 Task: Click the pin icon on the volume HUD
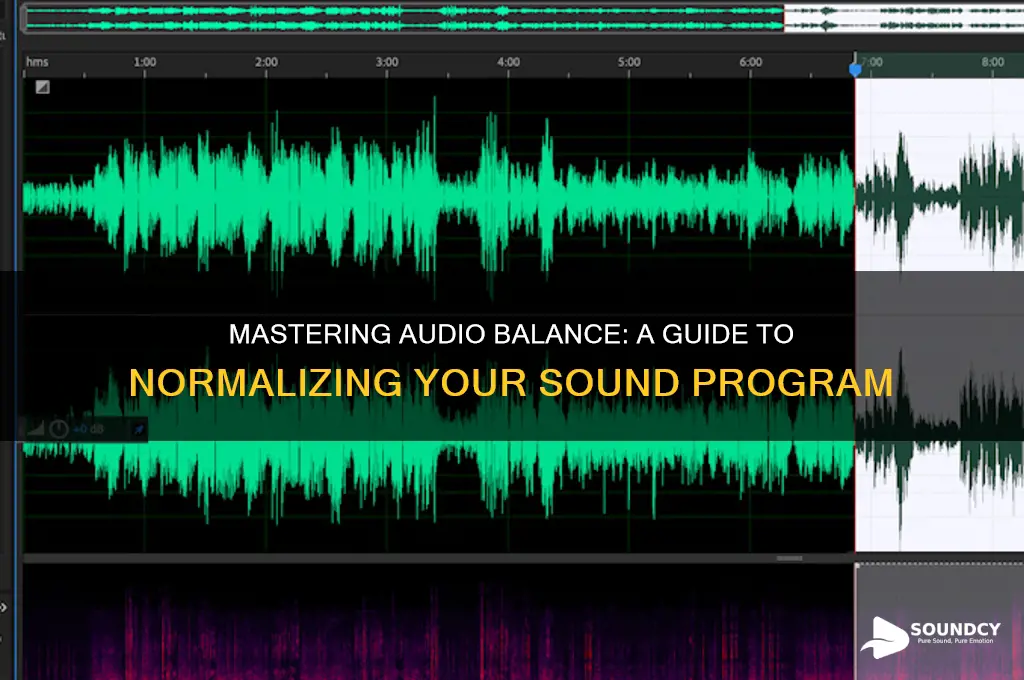coord(138,430)
